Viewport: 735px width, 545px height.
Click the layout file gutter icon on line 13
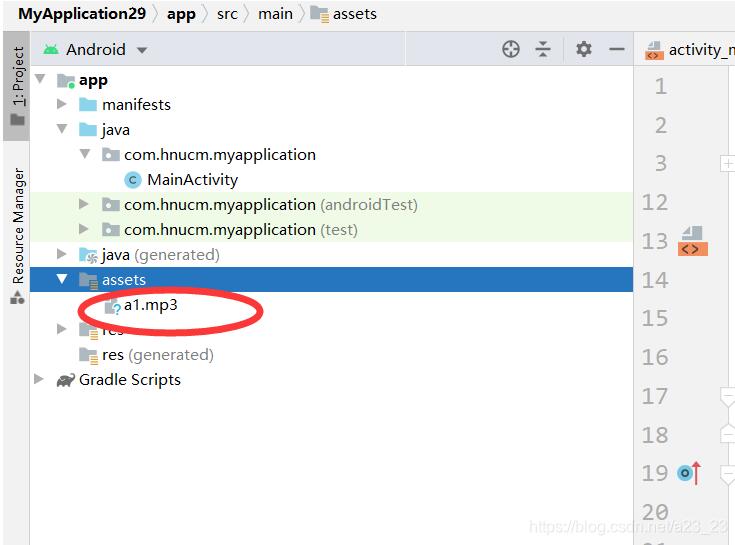pyautogui.click(x=692, y=241)
